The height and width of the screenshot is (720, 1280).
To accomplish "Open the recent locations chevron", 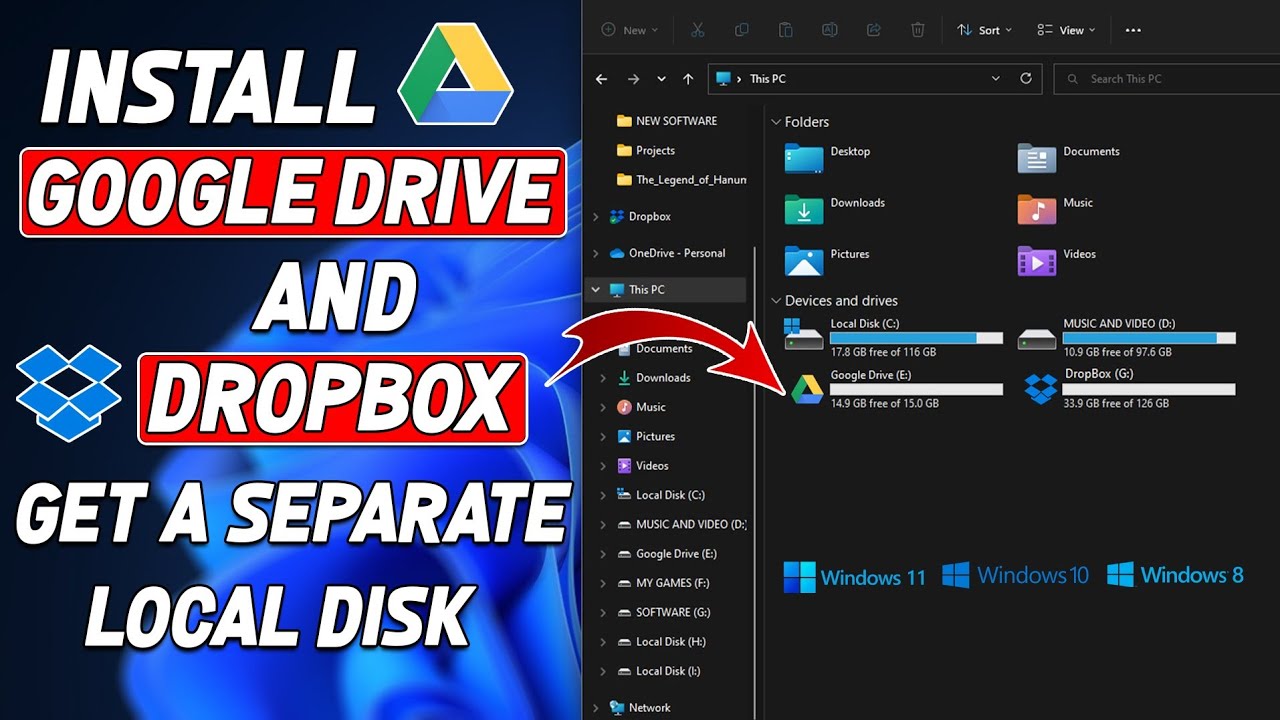I will (661, 78).
